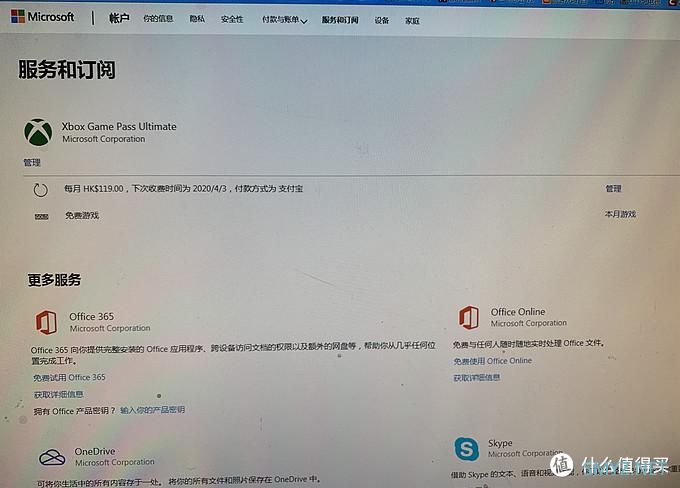680x488 pixels.
Task: Click 获取详细信息 under Office 365
Action: pos(59,394)
